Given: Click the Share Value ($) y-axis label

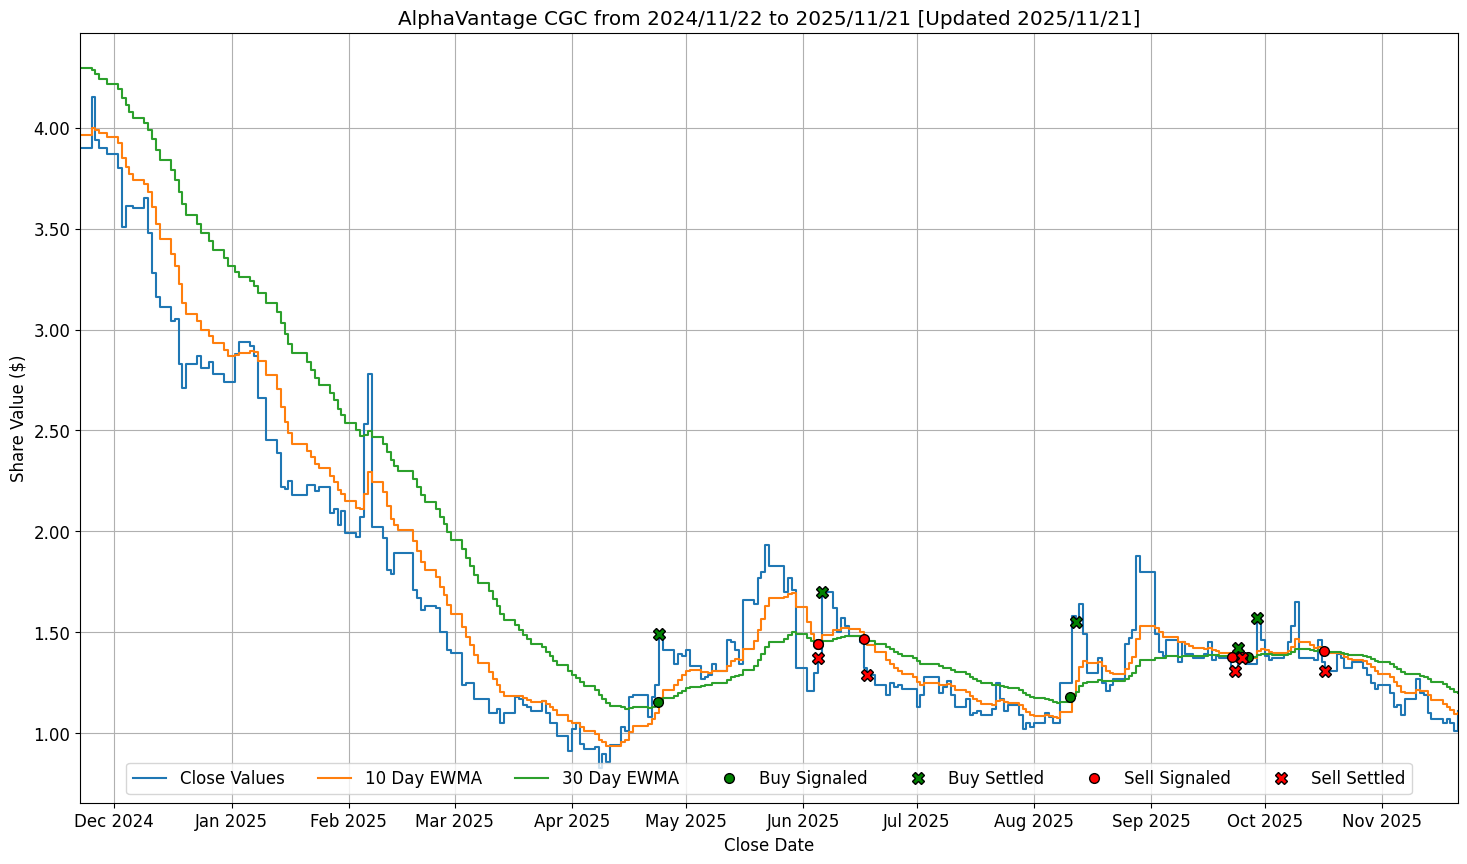Looking at the screenshot, I should 18,419.
